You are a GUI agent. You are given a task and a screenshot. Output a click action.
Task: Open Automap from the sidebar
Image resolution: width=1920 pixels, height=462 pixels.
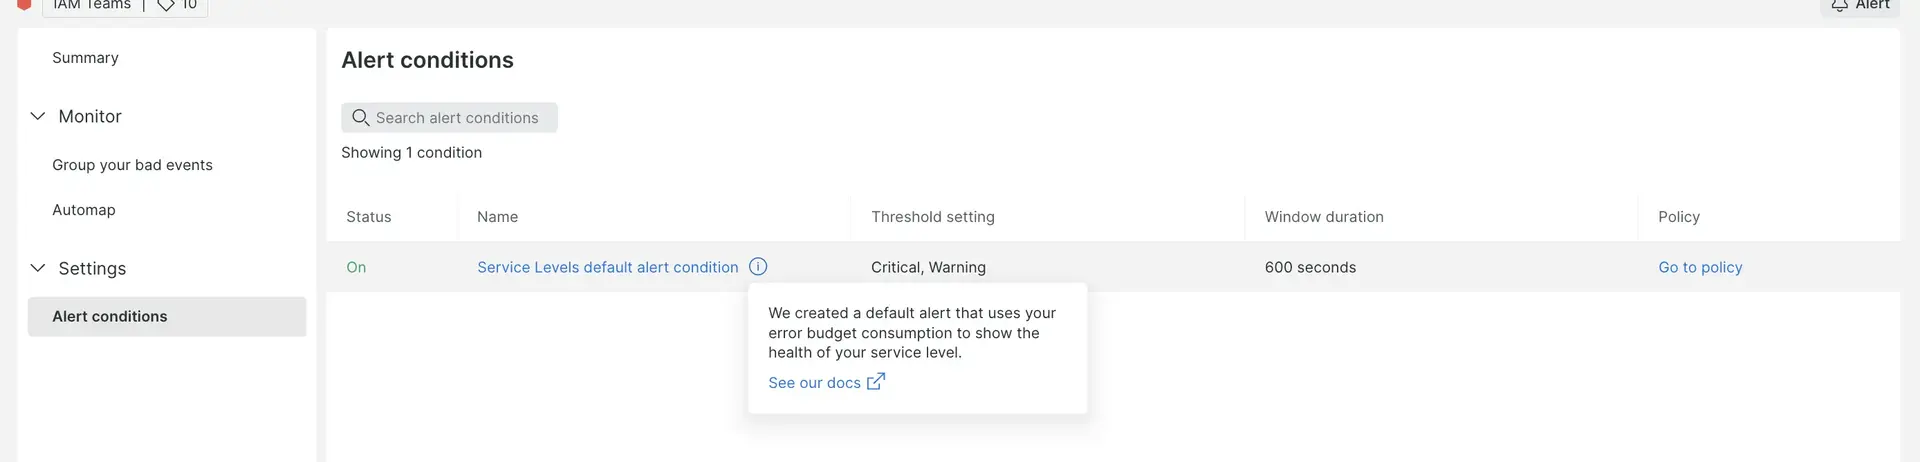84,210
